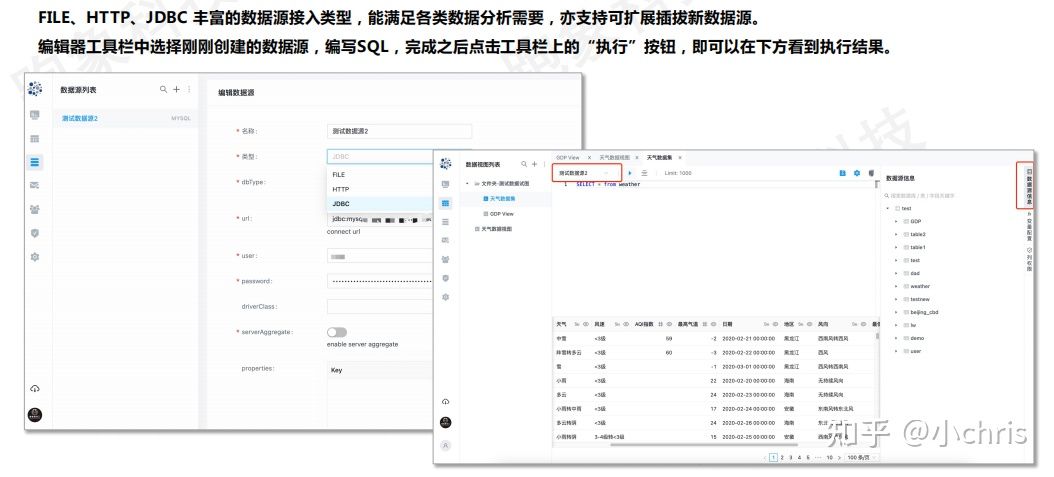Viewport: 1054px width, 477px height.
Task: Select FILE in the type dropdown list
Action: (x=380, y=175)
